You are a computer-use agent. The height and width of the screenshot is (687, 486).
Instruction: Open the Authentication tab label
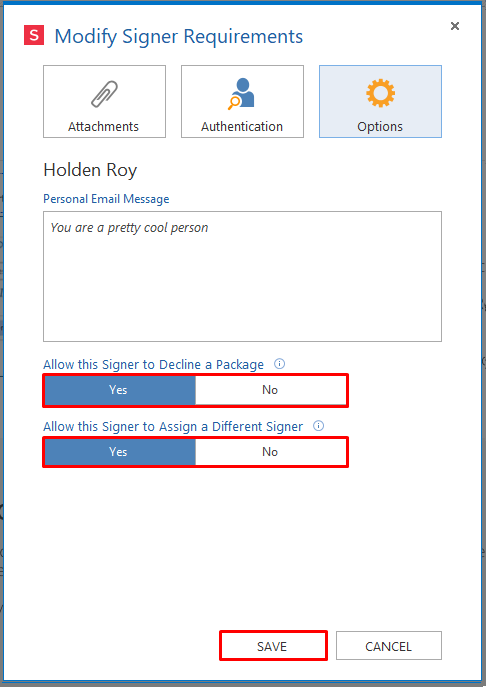click(x=242, y=127)
